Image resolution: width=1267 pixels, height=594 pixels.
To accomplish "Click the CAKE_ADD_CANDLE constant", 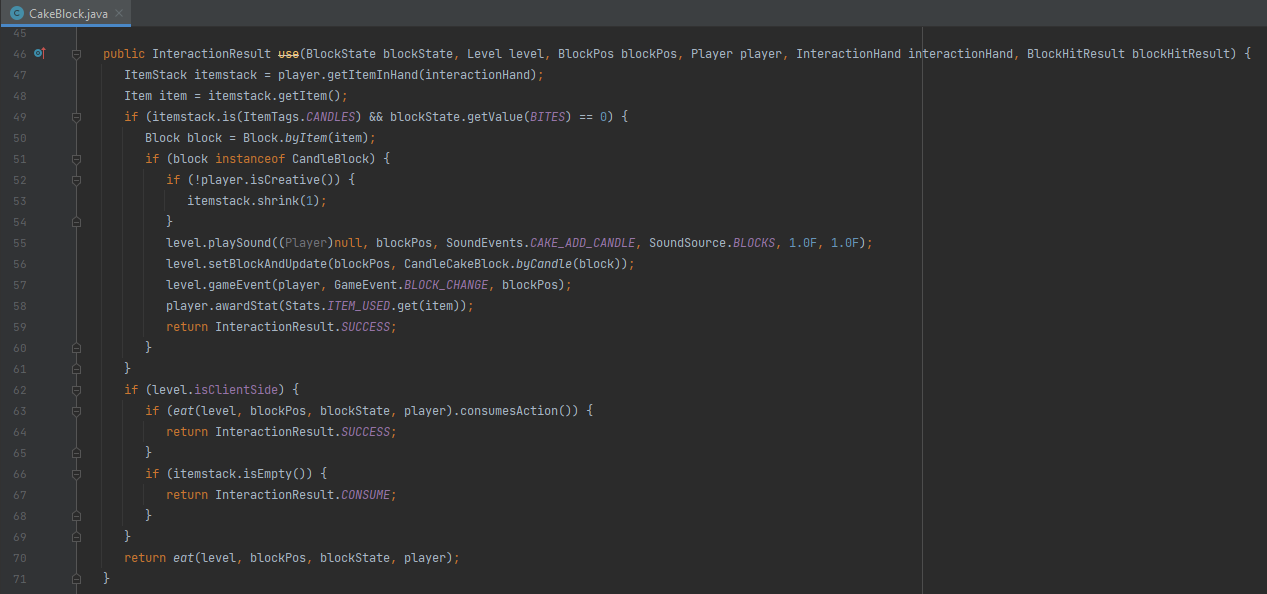I will coord(584,243).
